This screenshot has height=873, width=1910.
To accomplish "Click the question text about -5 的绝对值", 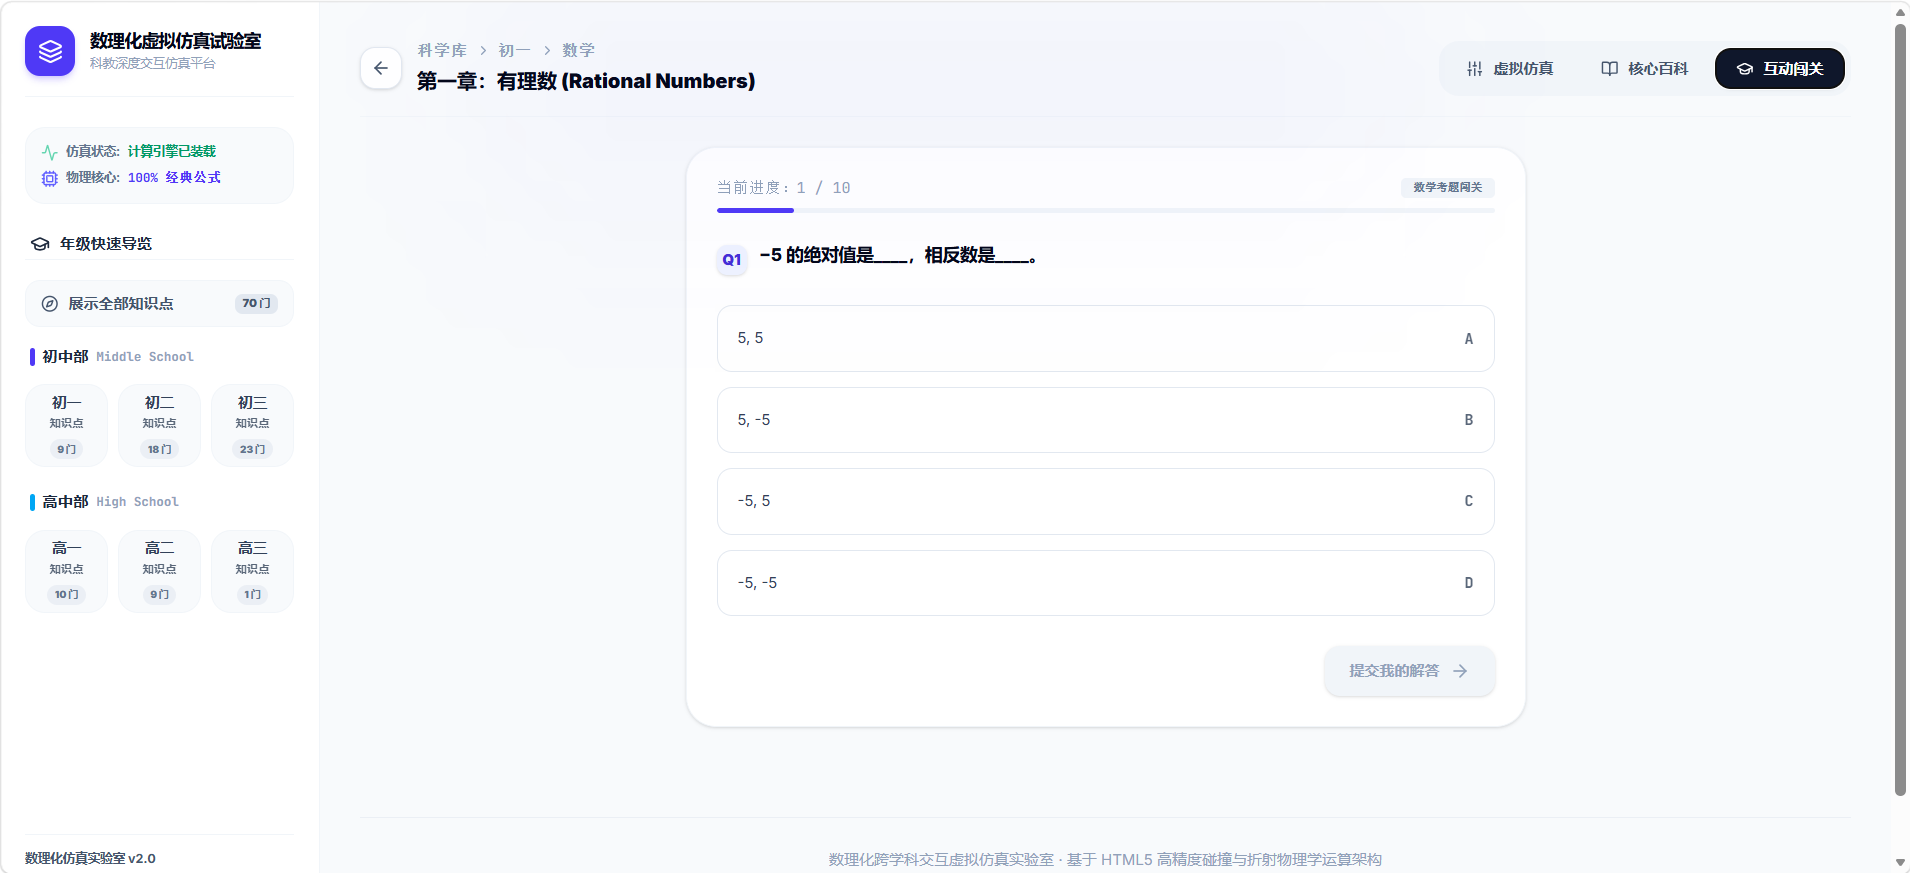I will tap(898, 256).
